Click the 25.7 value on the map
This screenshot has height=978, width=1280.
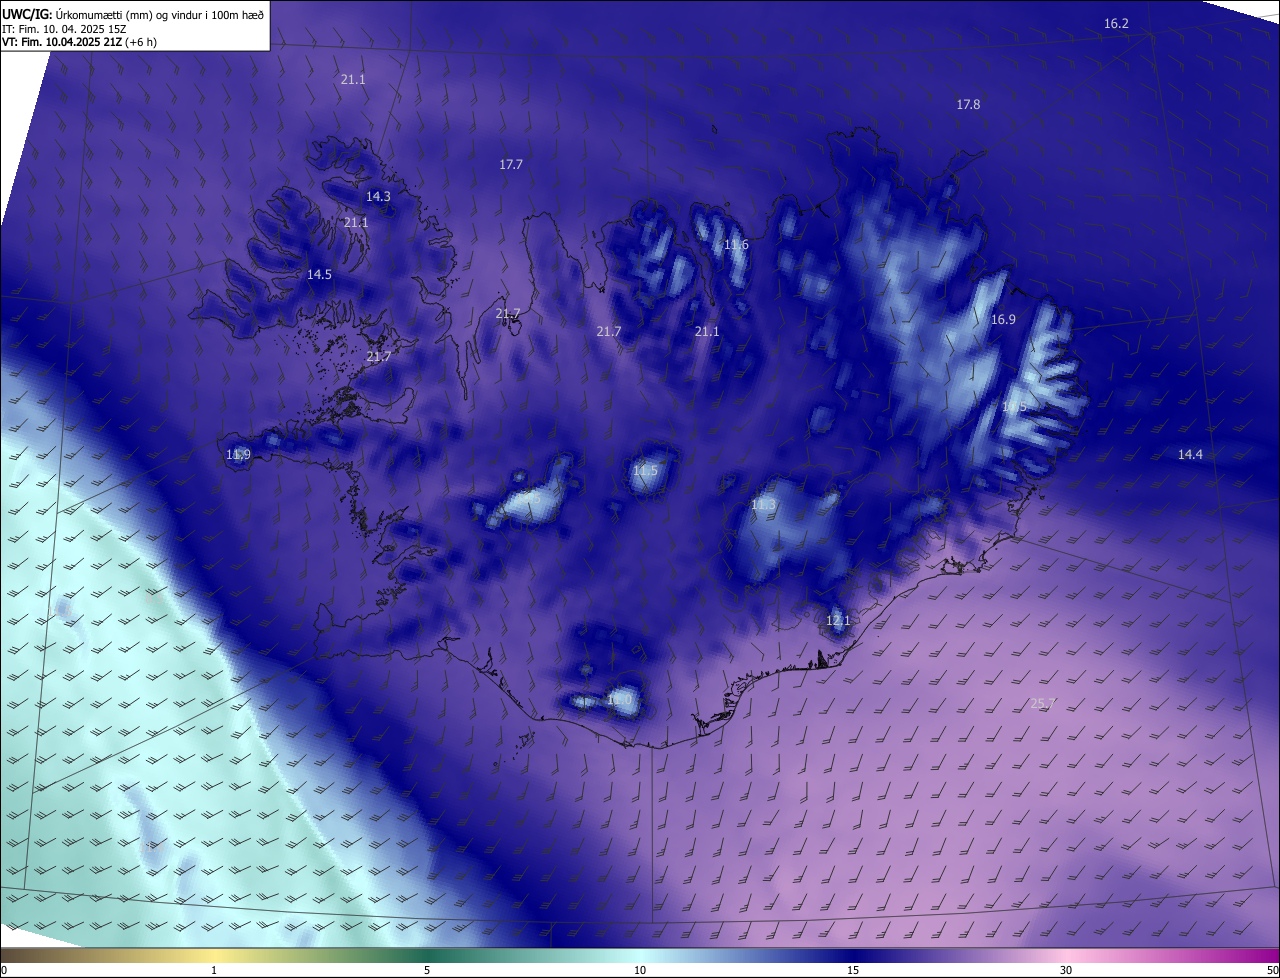tap(1042, 704)
